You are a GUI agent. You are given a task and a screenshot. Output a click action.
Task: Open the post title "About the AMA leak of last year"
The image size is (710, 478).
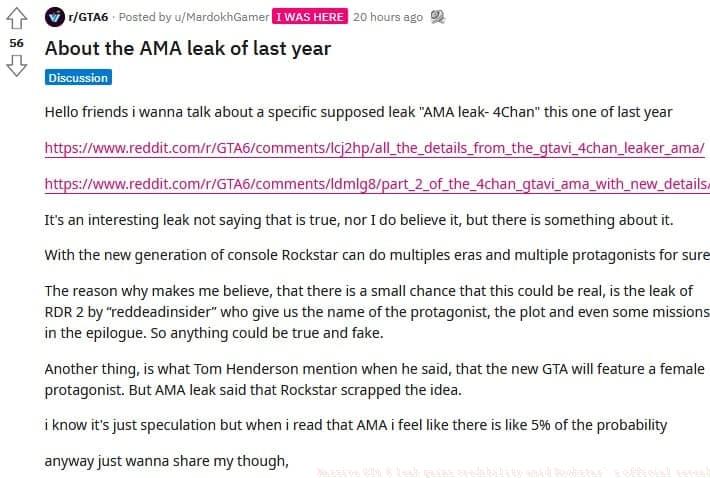[188, 48]
